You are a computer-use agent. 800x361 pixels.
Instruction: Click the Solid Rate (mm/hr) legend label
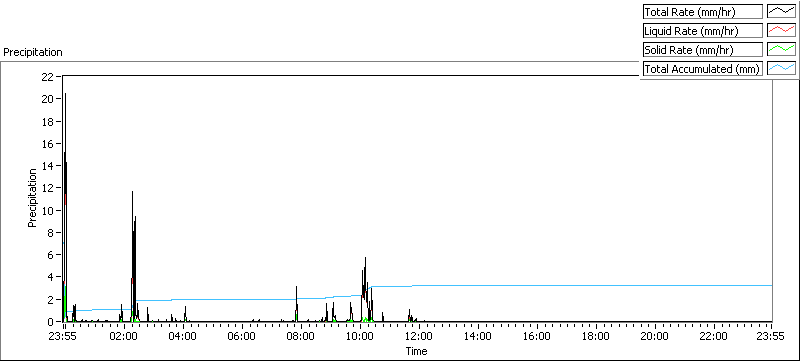(x=702, y=49)
